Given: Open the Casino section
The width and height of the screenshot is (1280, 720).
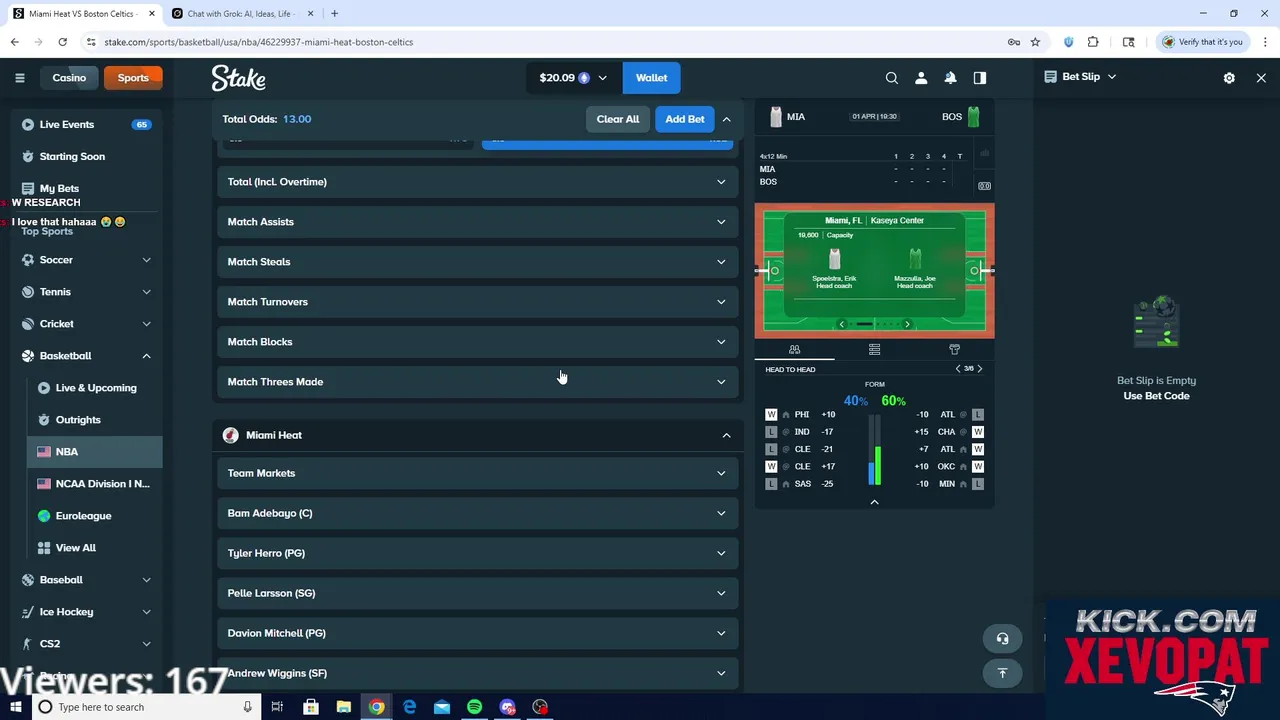Looking at the screenshot, I should point(69,78).
